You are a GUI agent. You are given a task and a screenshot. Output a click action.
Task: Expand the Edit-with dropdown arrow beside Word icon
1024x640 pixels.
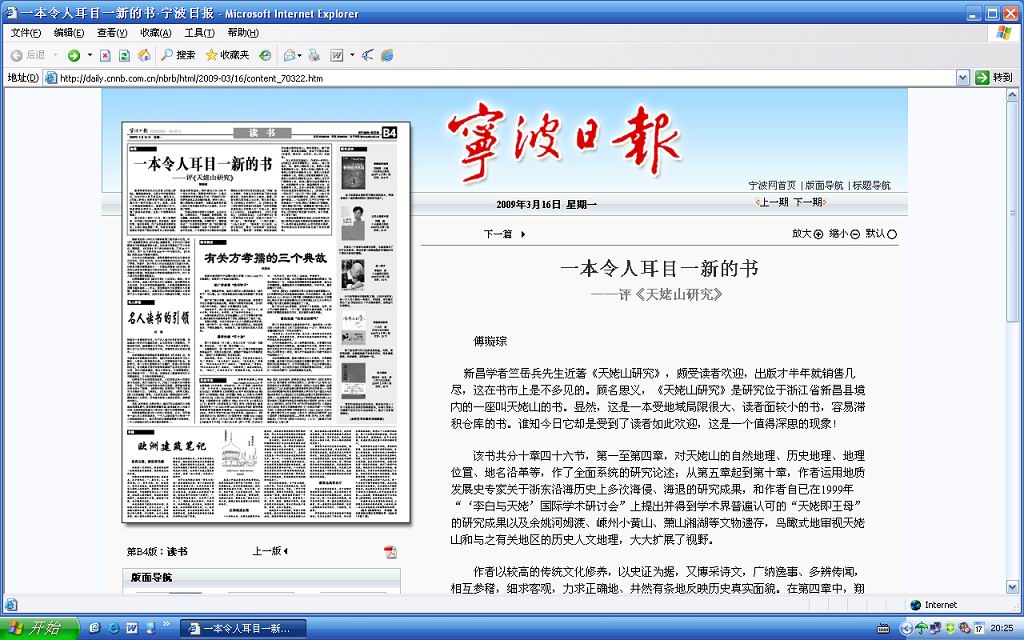[352, 56]
